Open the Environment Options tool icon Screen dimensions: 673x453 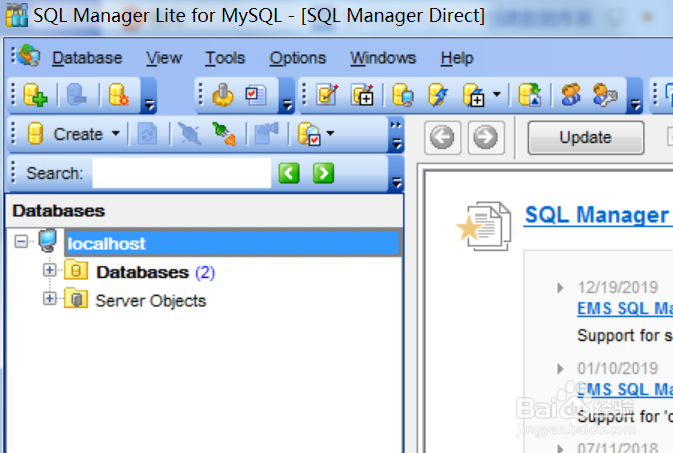coord(223,95)
